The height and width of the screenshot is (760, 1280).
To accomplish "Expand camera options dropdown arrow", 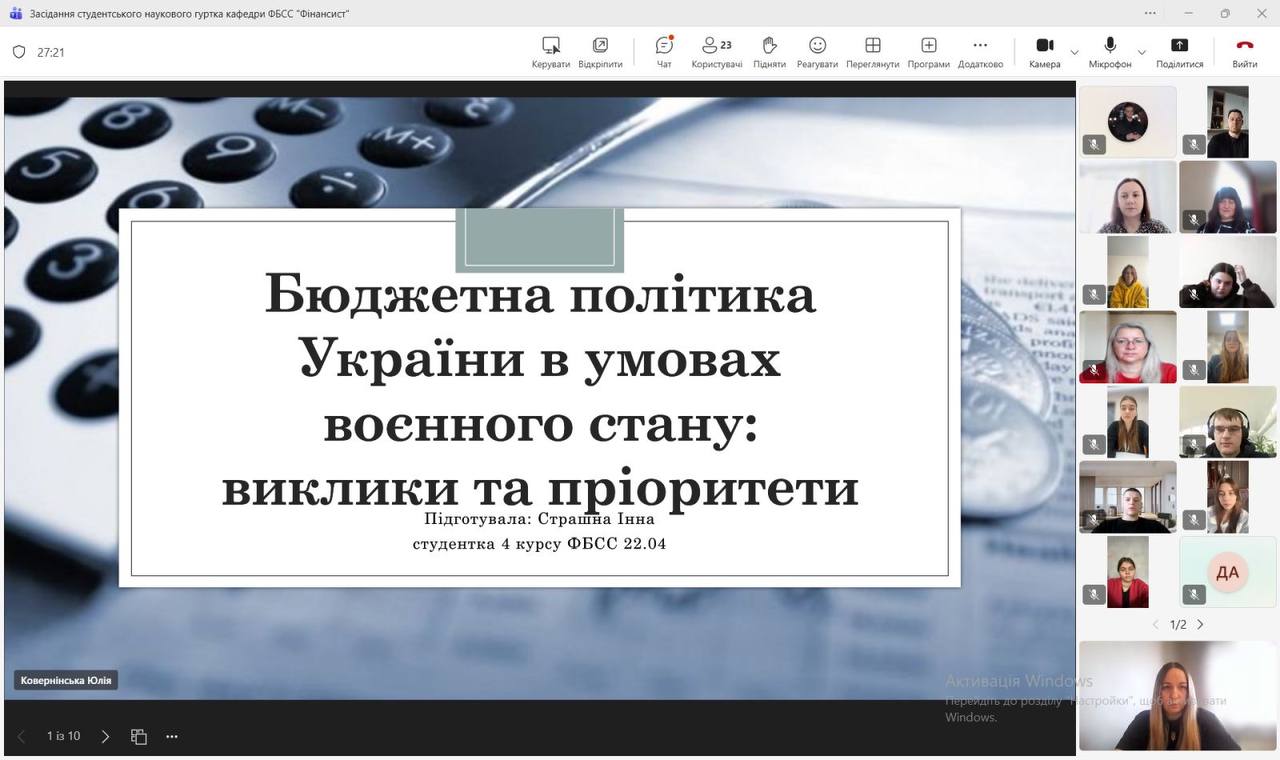I will point(1074,52).
